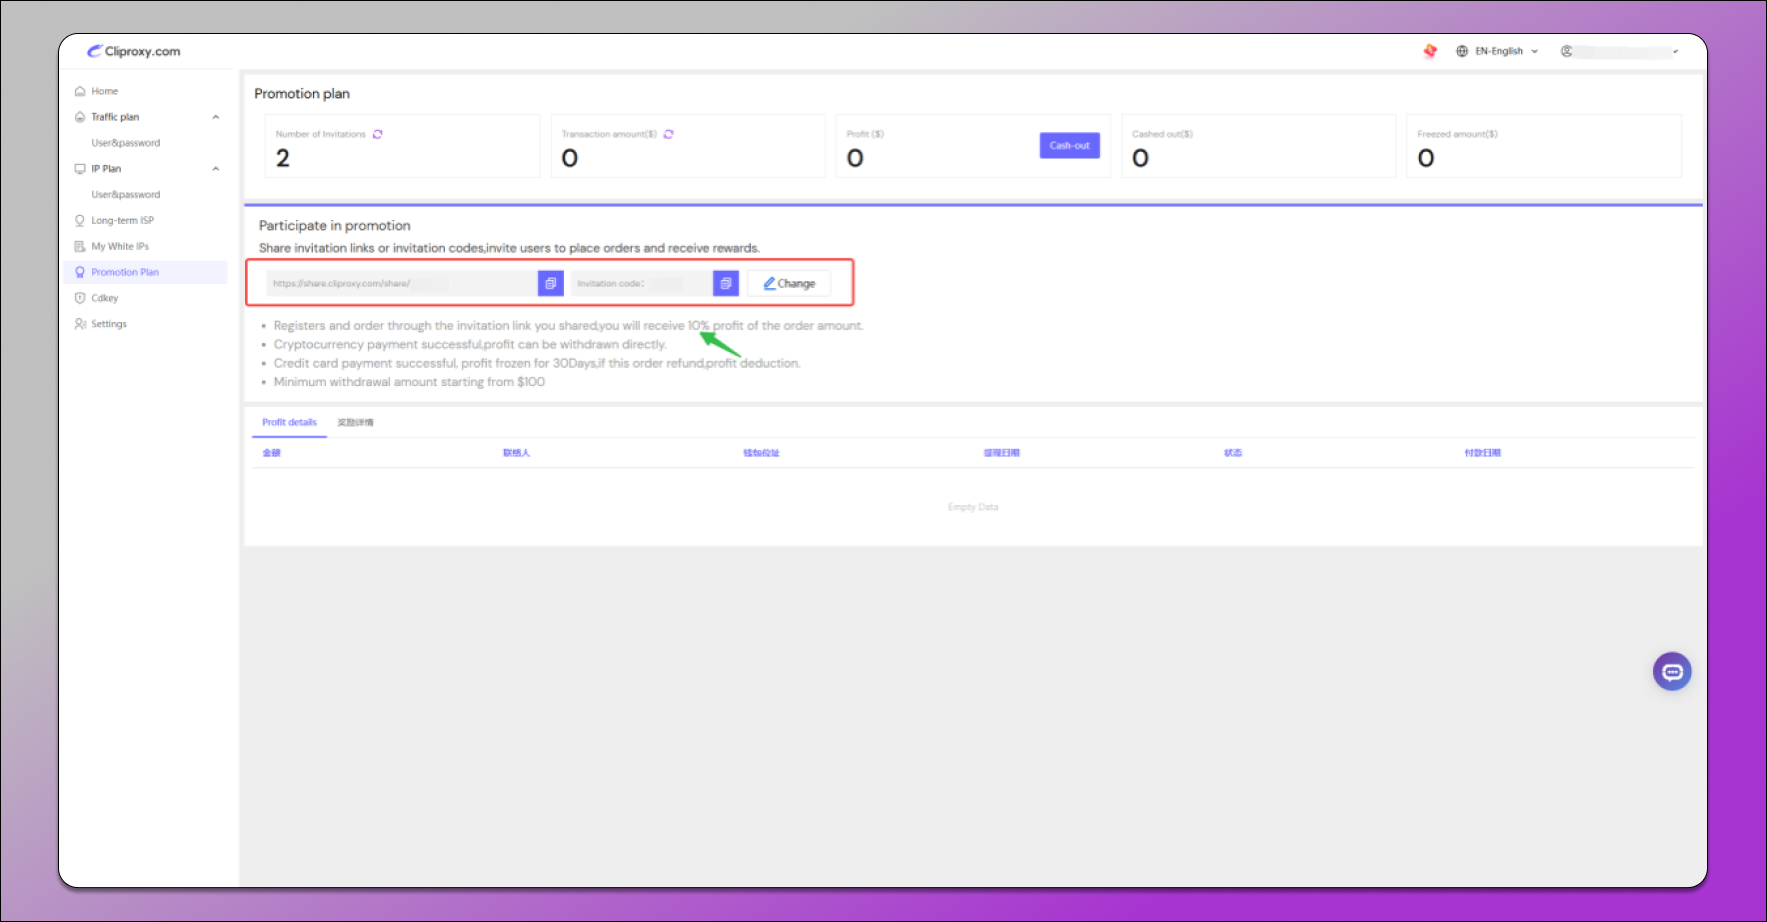Refresh the Number of Invitations count

pos(378,134)
